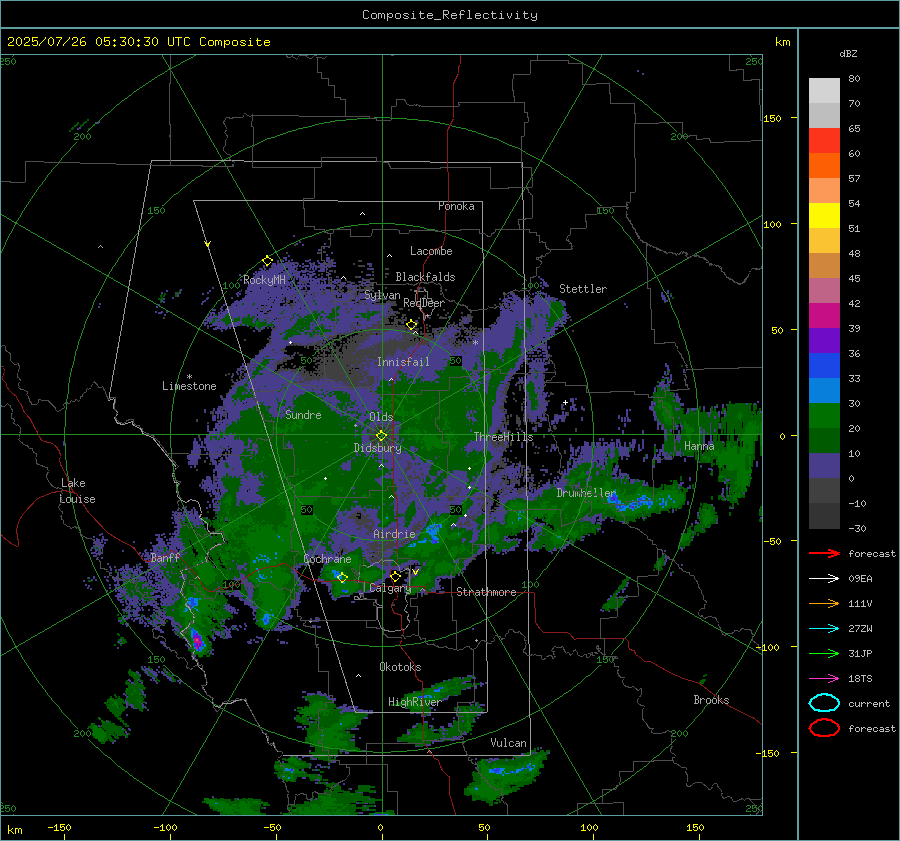Click the Brooks city label
Viewport: 900px width, 841px height.
click(x=711, y=700)
